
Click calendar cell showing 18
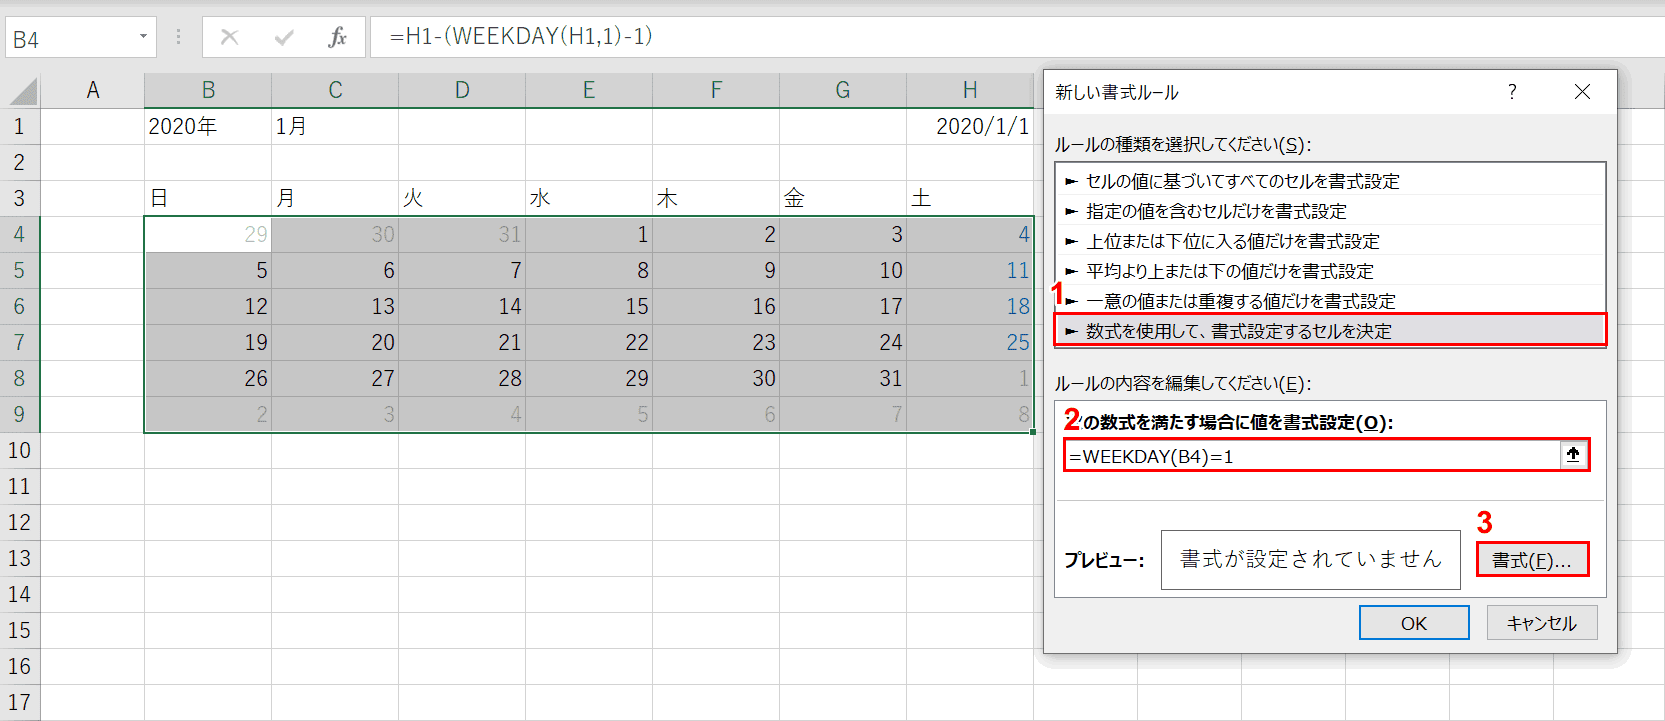pyautogui.click(x=970, y=306)
